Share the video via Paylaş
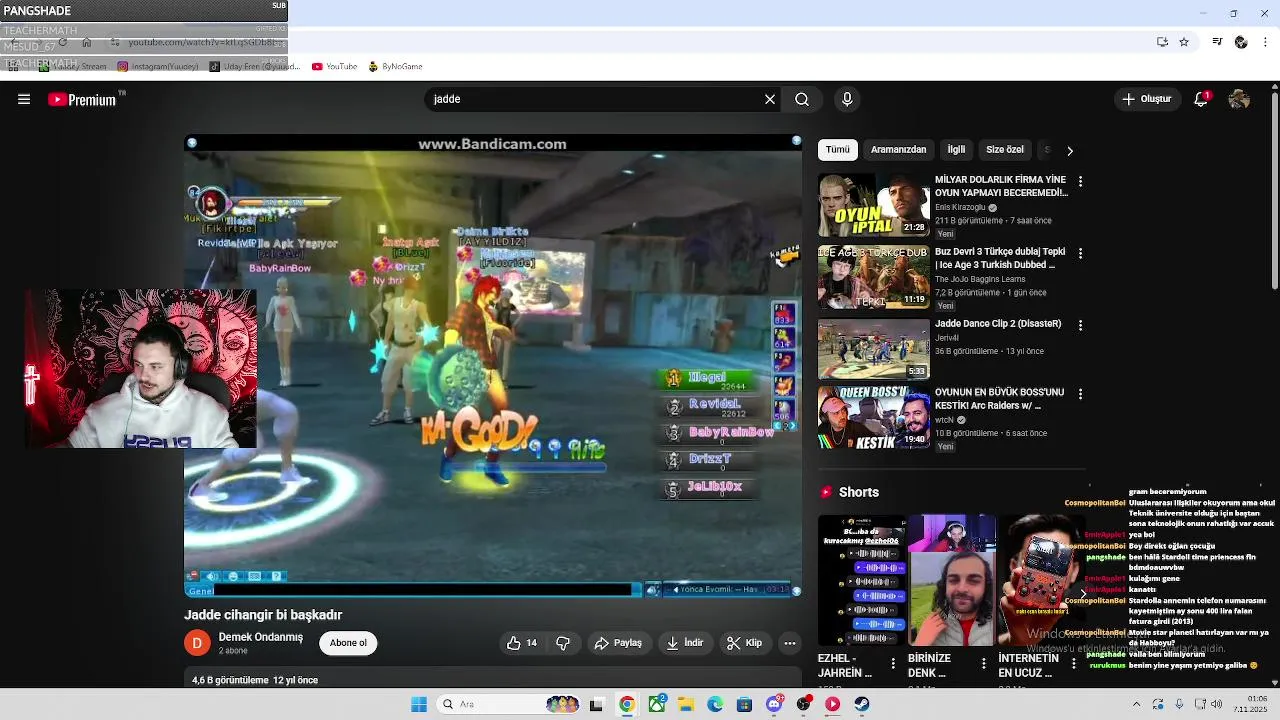This screenshot has height=720, width=1280. (618, 643)
